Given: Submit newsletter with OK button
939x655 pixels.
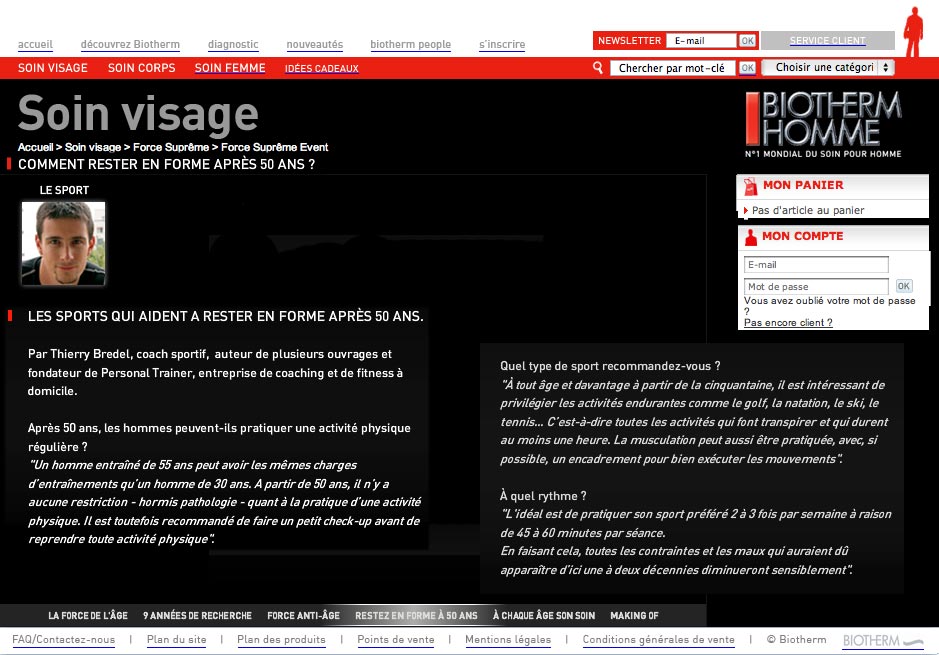Looking at the screenshot, I should coord(747,41).
